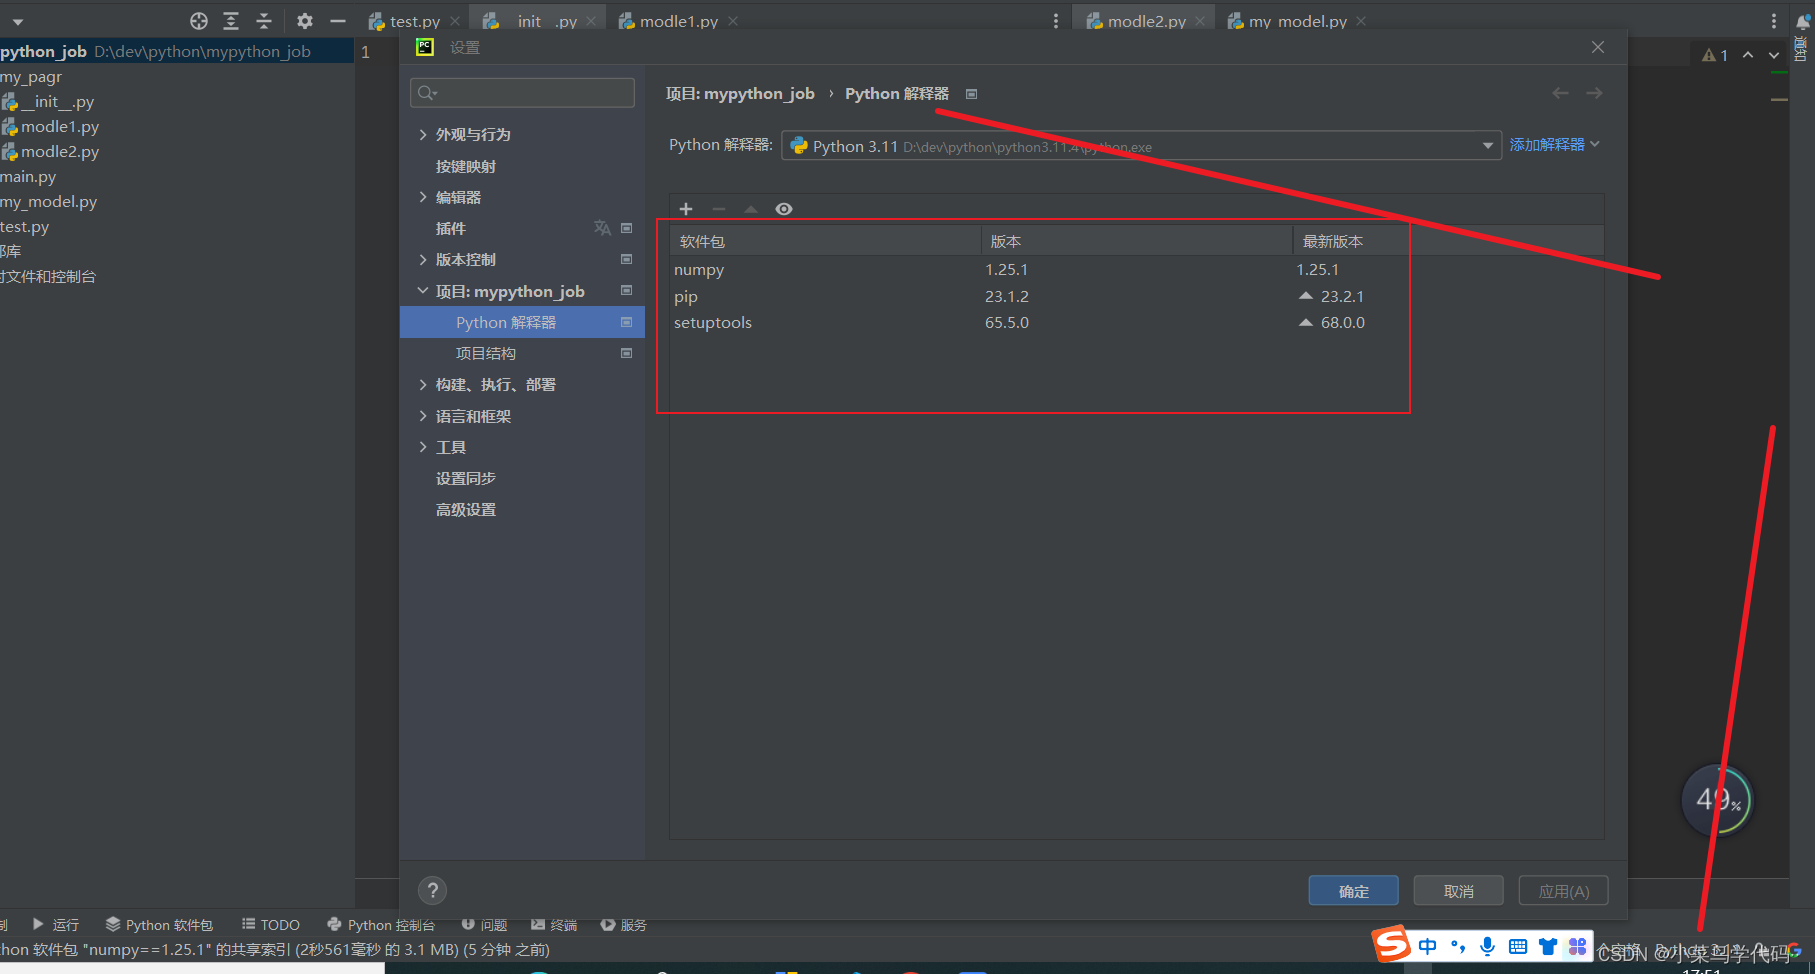Click the settings search input field
This screenshot has width=1815, height=974.
522,93
